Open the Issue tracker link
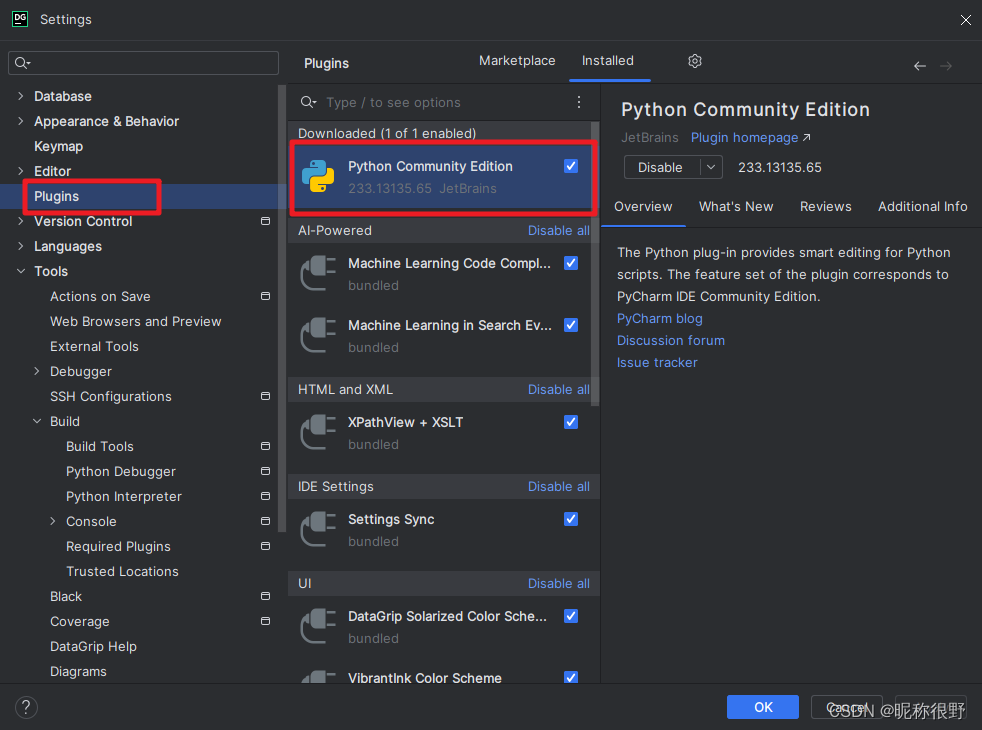The height and width of the screenshot is (730, 982). pos(657,362)
